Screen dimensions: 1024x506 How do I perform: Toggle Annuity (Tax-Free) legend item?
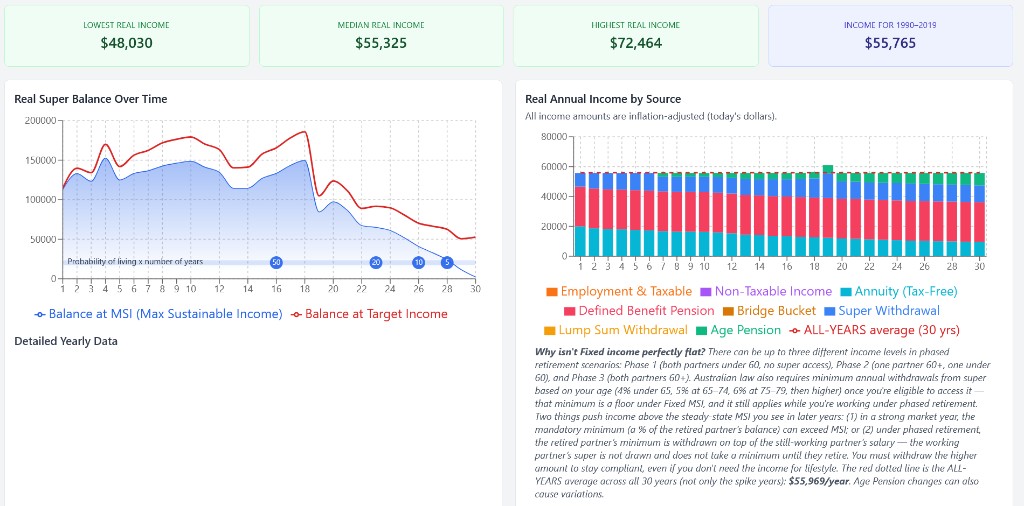pos(899,292)
